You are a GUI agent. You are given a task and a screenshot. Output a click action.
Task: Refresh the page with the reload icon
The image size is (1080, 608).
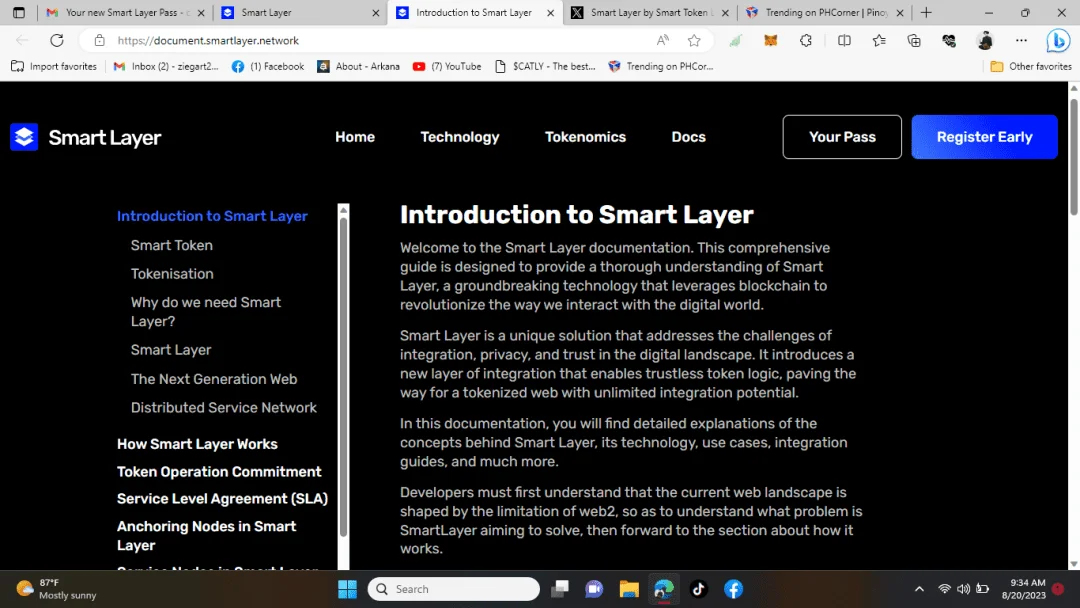tap(56, 41)
